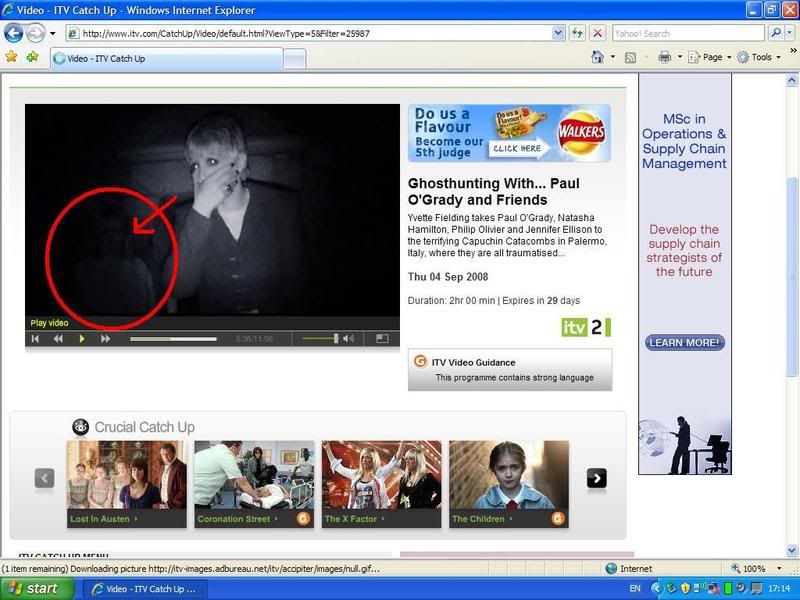Toggle full screen mode in video player

382,339
